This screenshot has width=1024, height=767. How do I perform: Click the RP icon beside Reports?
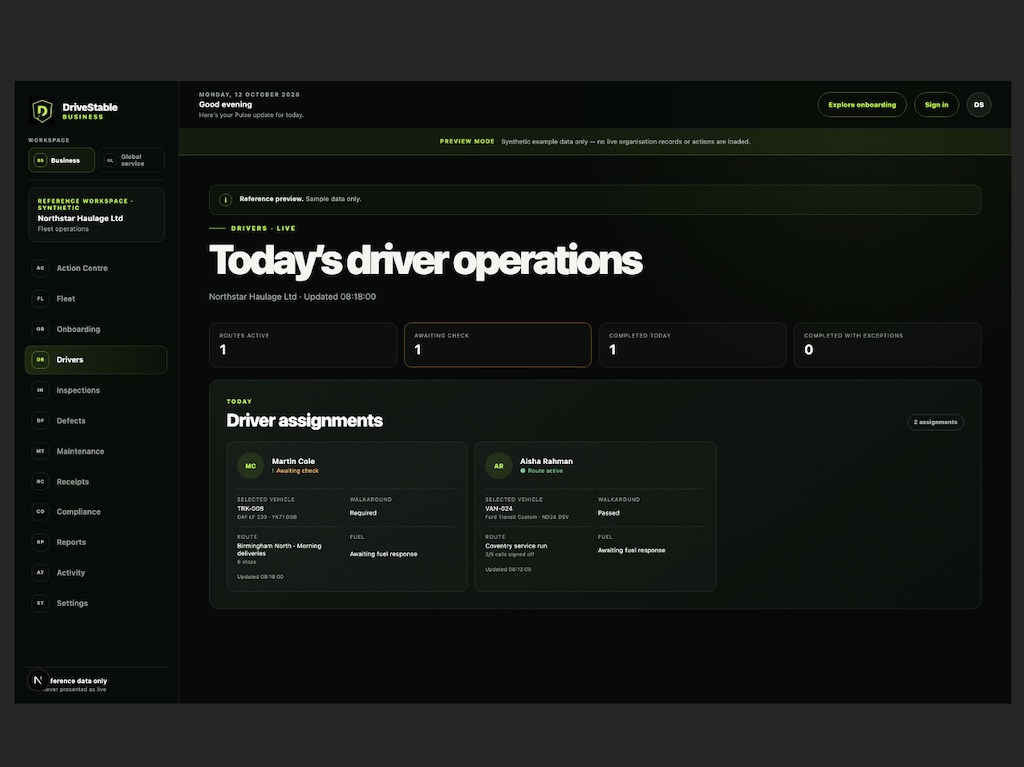(40, 542)
